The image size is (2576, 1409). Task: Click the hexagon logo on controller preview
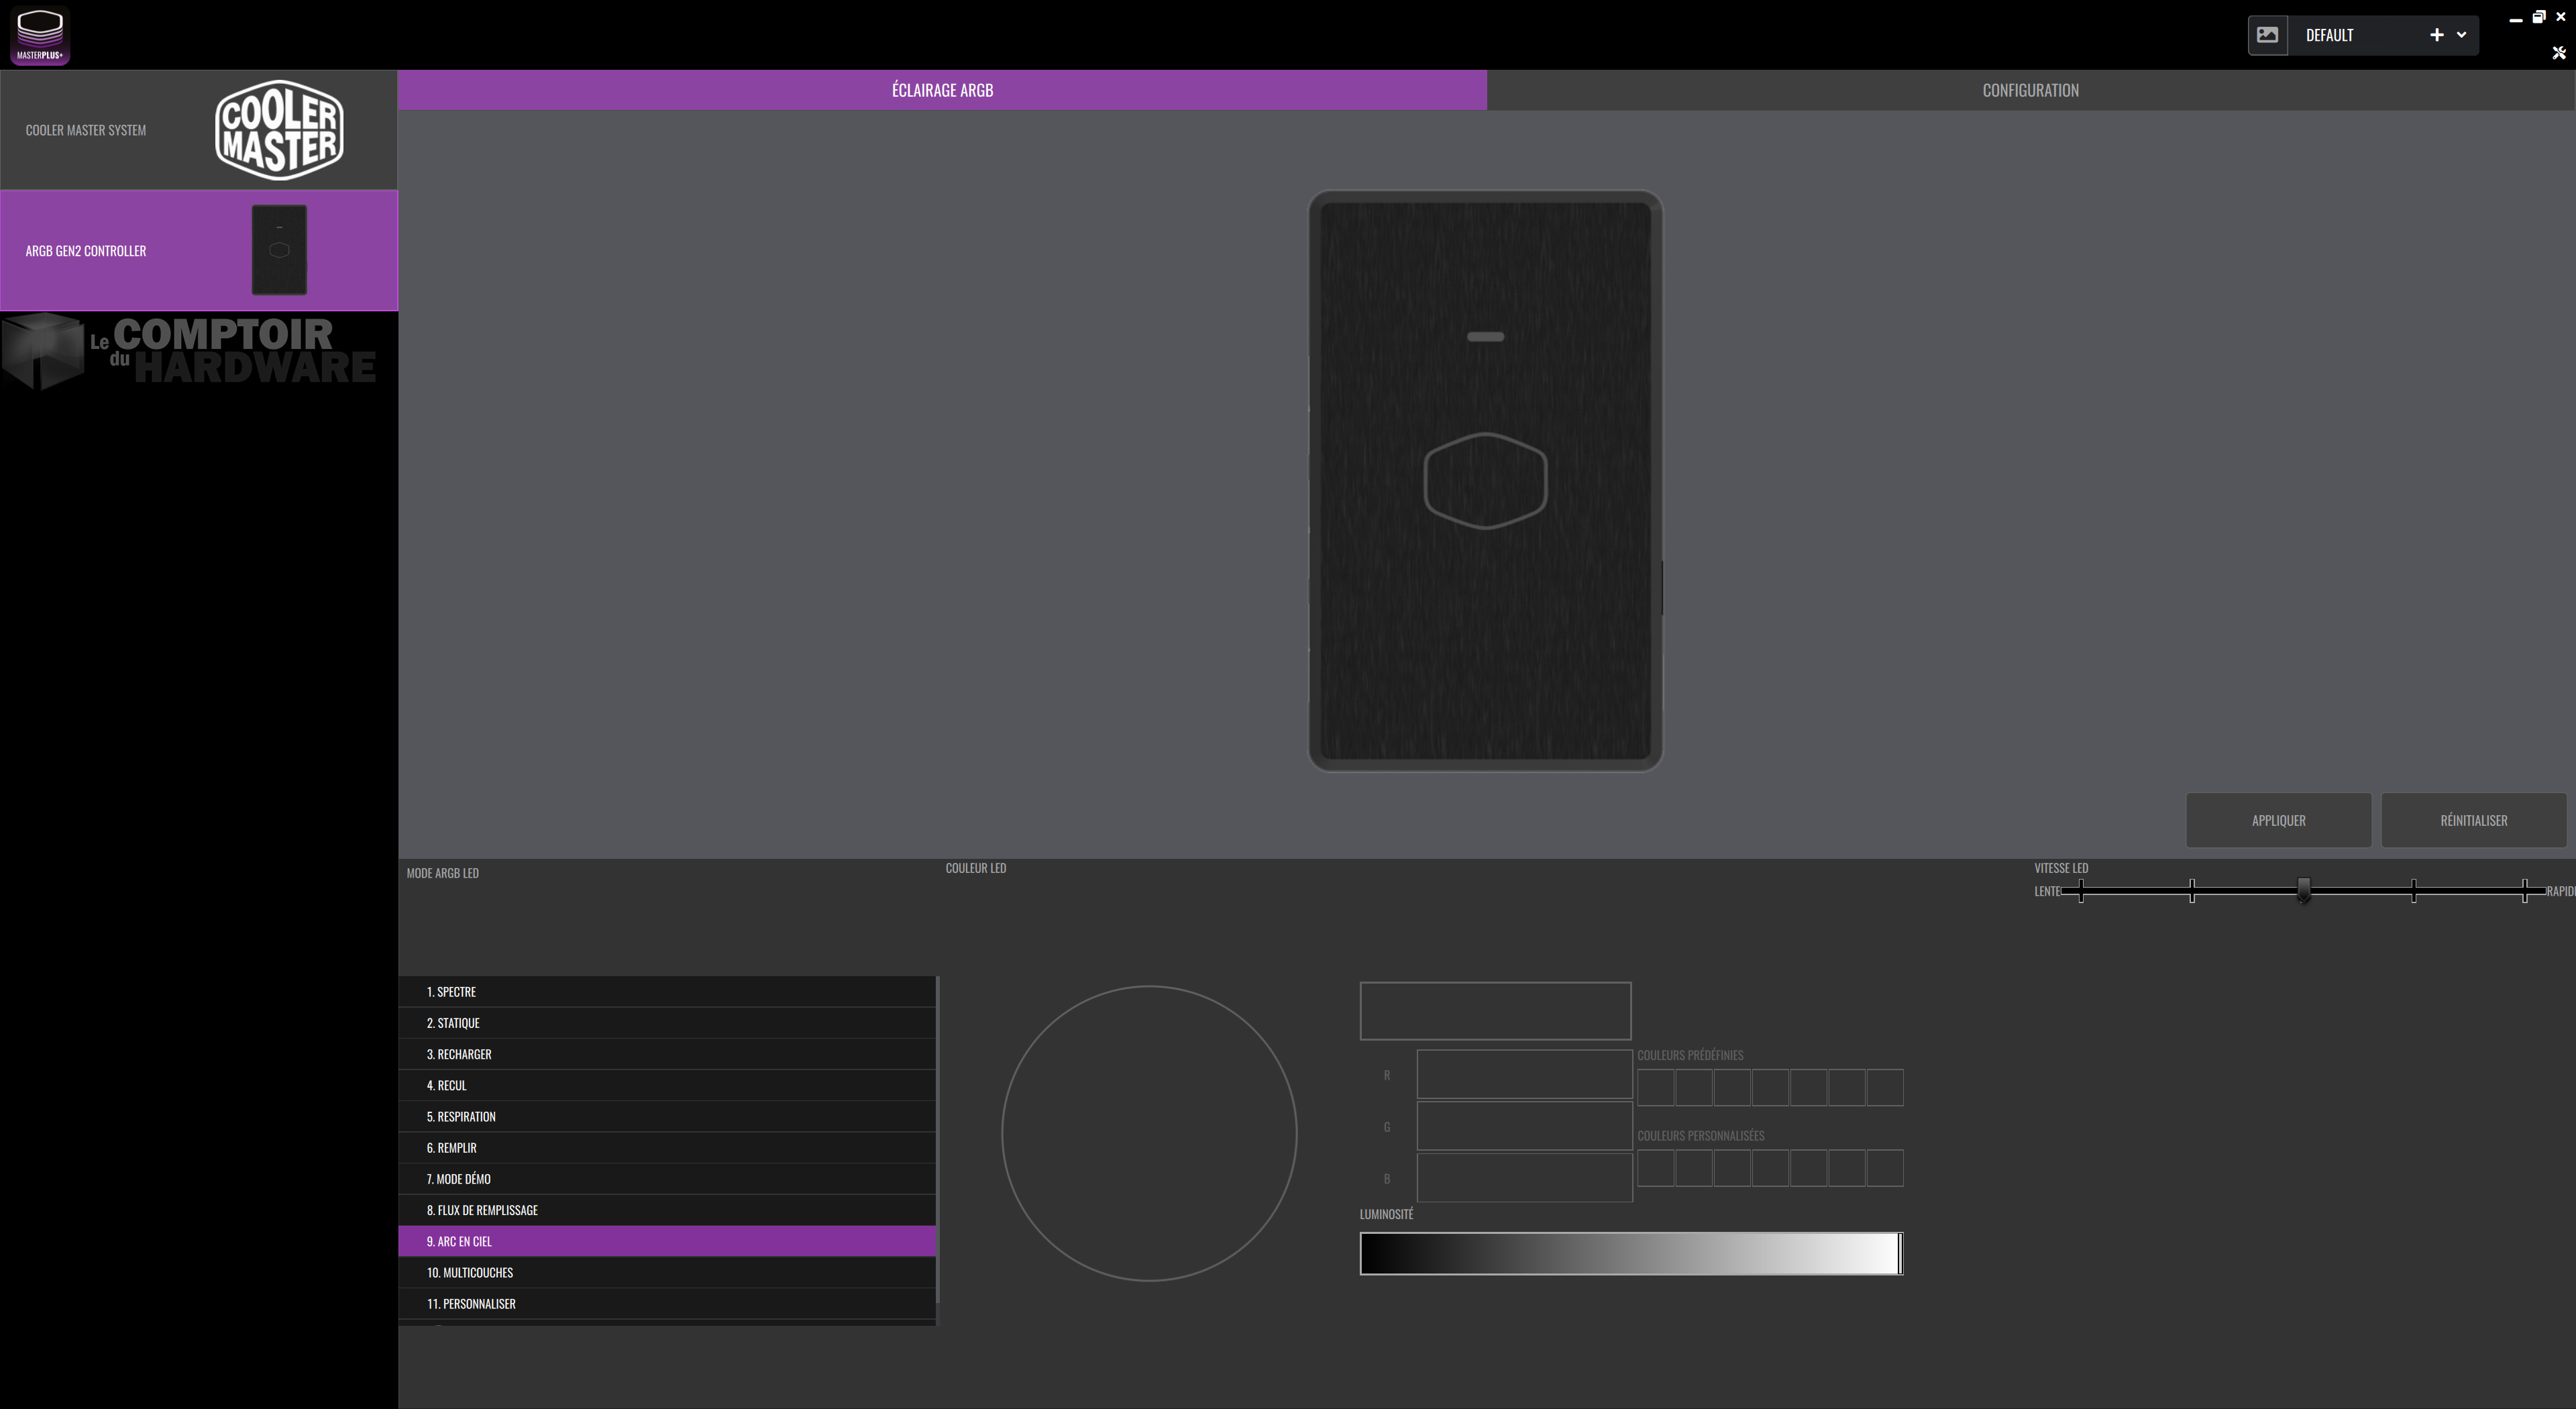[x=1485, y=480]
